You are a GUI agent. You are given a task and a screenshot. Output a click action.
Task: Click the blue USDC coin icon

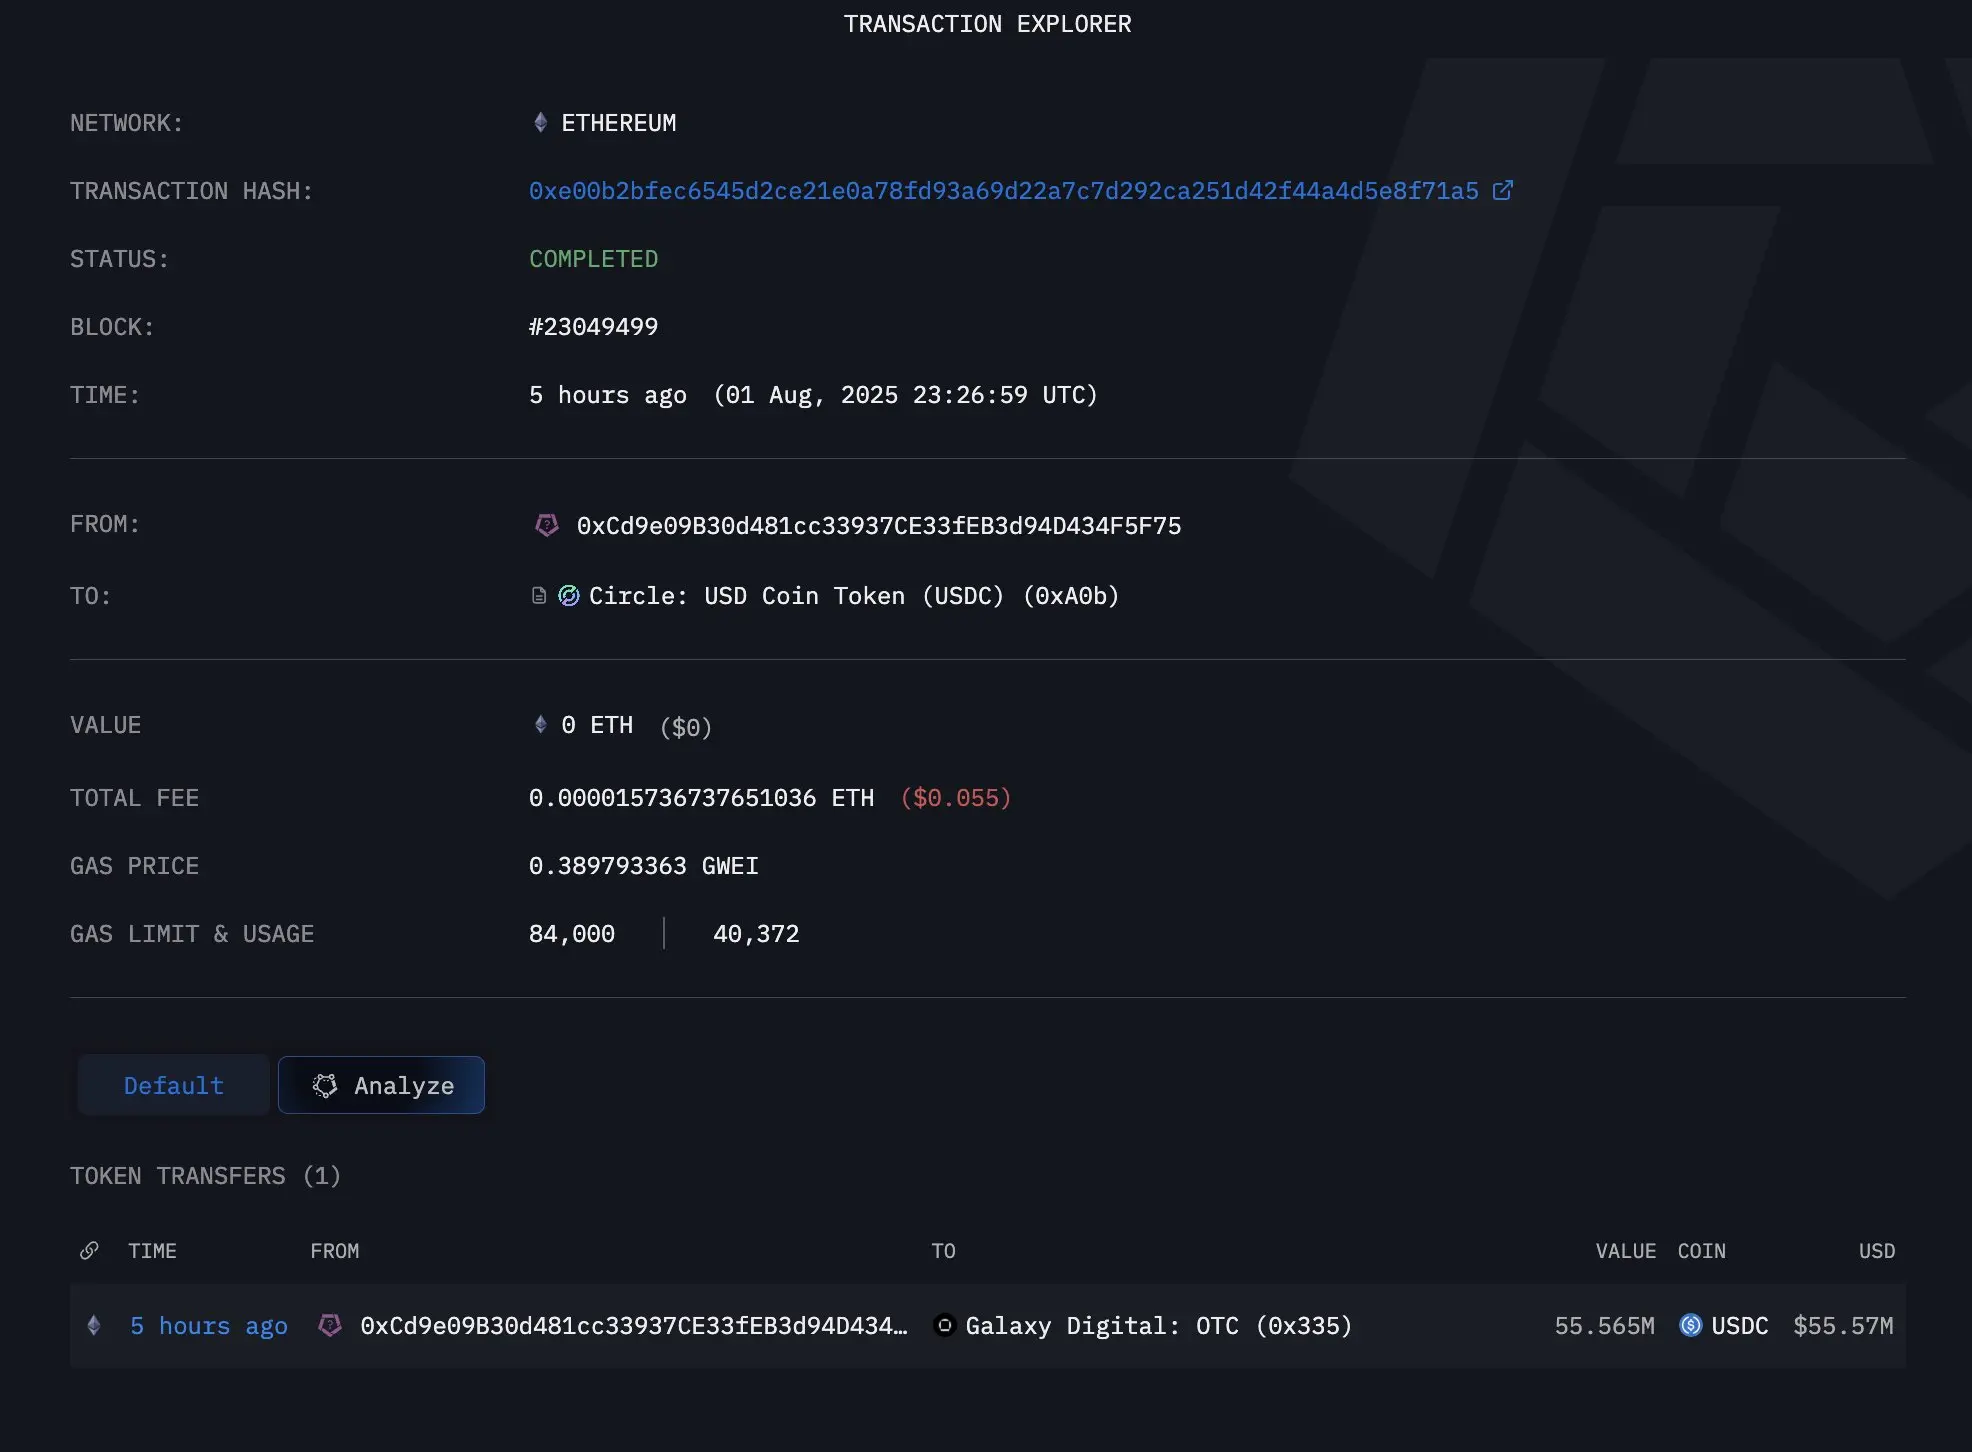tap(1690, 1325)
